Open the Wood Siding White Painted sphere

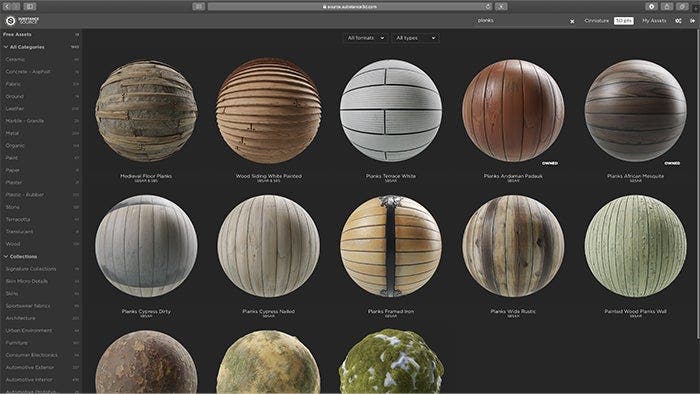268,111
